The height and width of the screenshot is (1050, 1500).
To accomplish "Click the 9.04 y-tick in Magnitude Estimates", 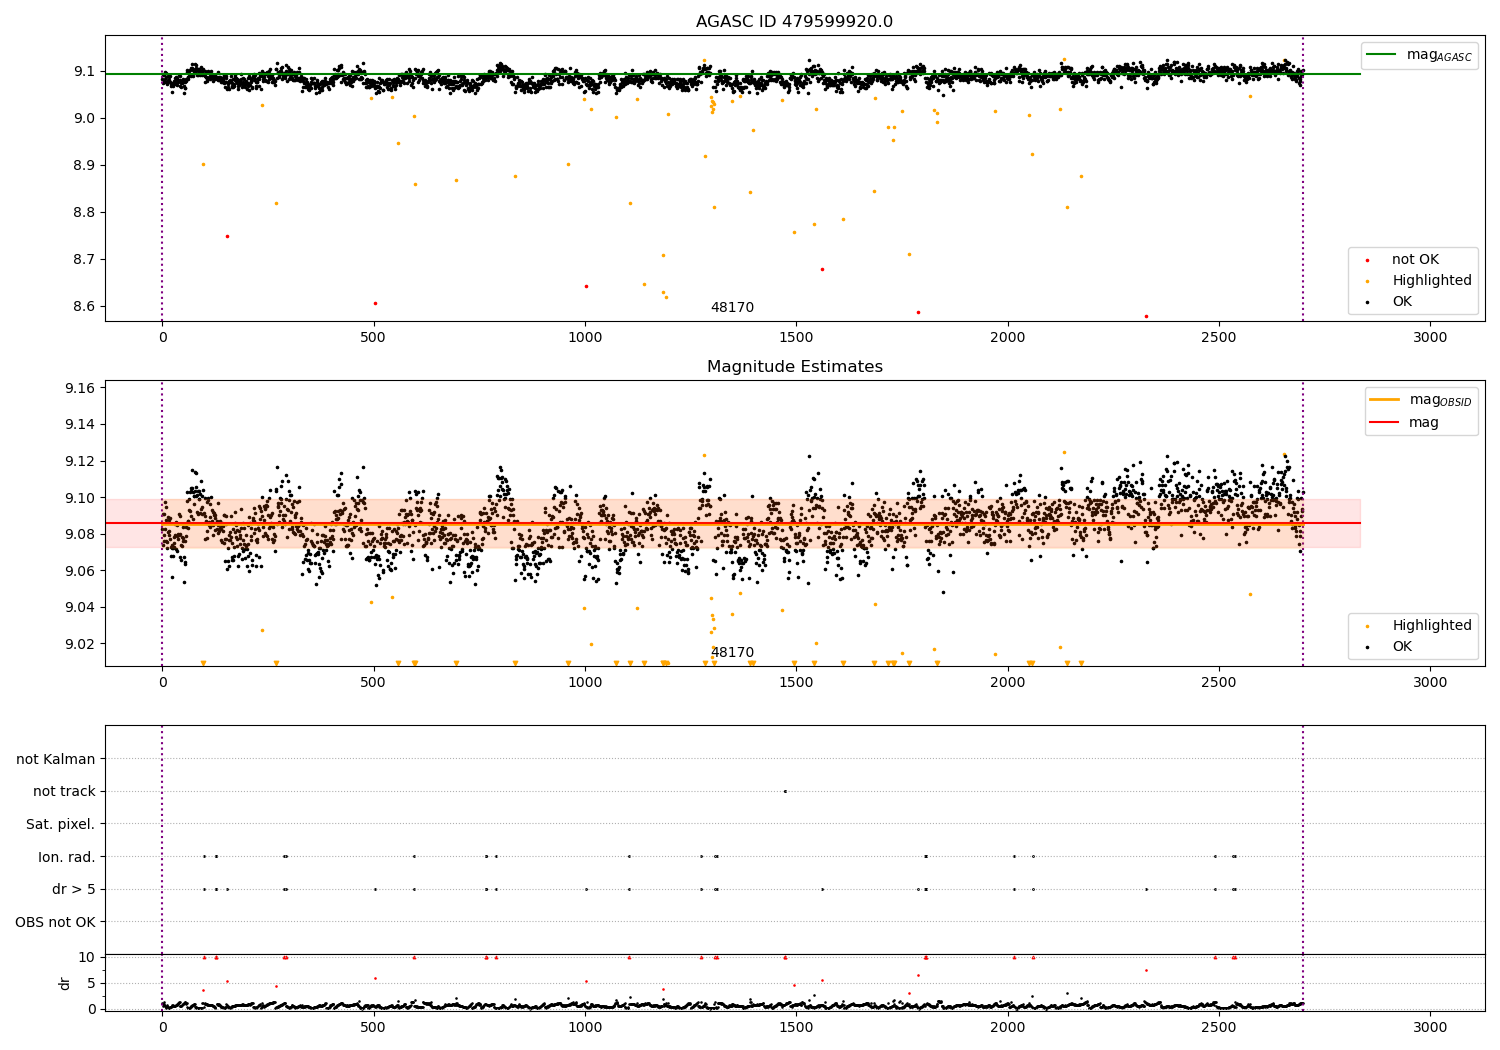I will point(80,607).
